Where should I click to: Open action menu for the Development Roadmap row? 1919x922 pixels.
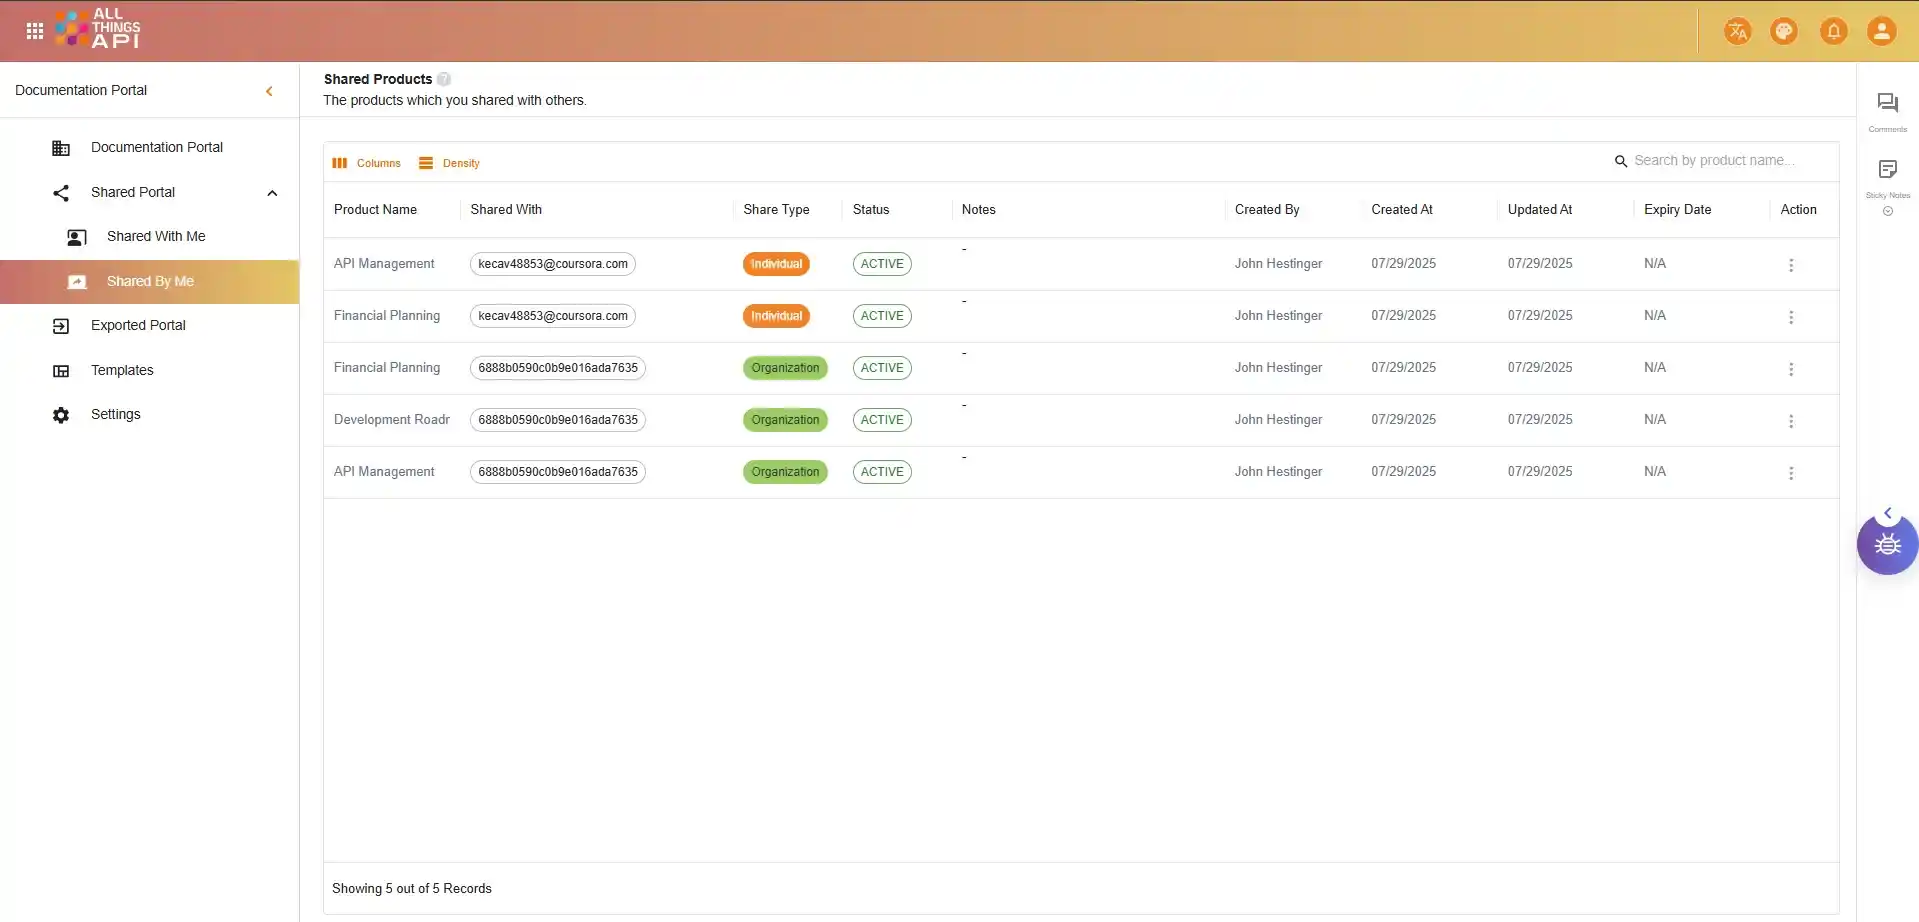[1790, 421]
